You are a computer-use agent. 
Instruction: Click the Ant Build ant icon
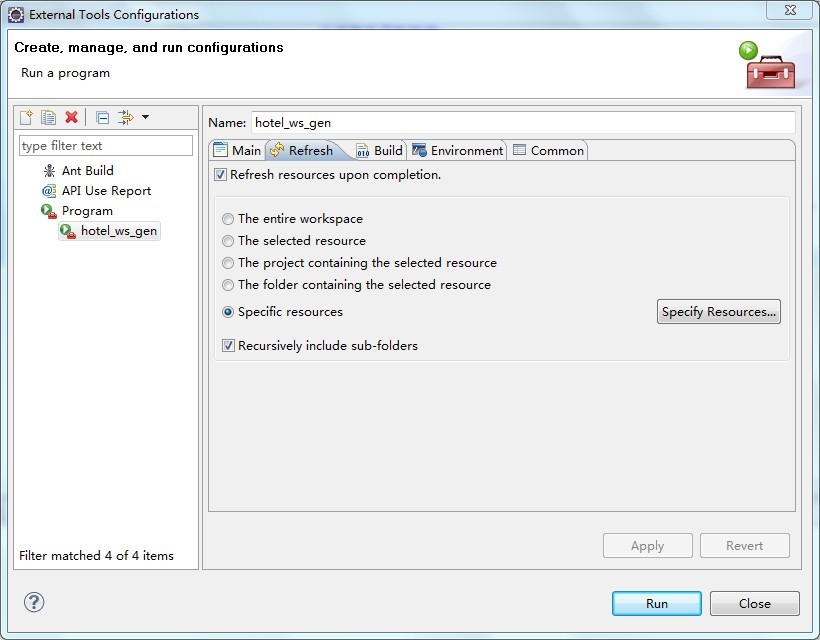[x=49, y=170]
